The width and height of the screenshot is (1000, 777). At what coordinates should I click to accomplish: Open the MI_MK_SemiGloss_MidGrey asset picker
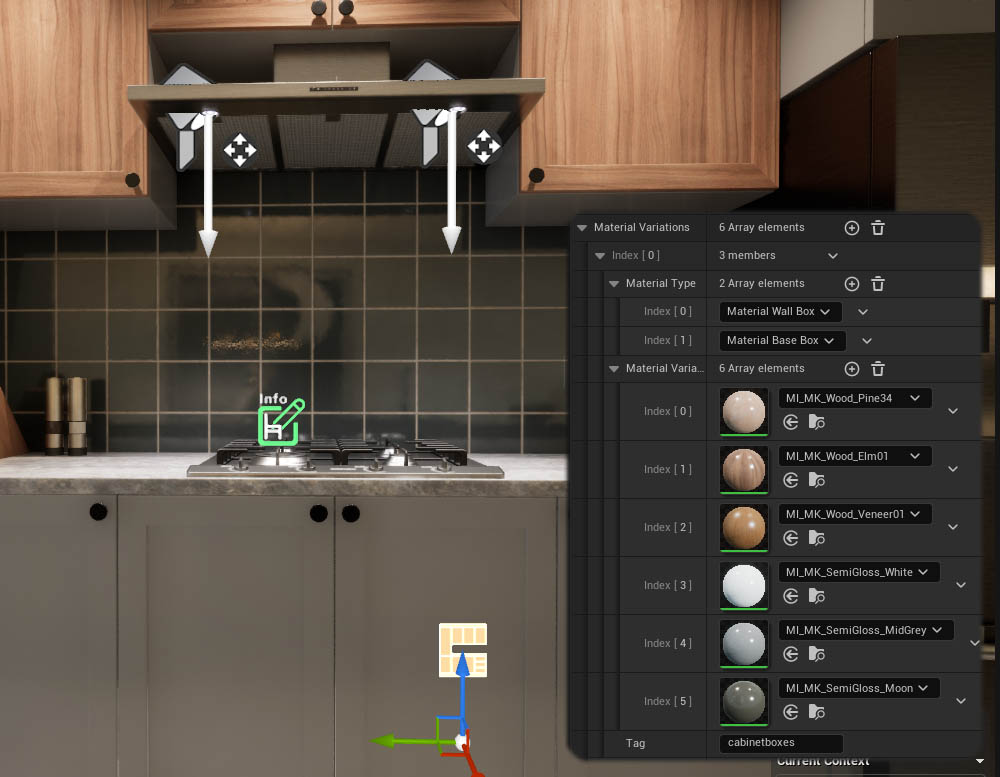(866, 630)
